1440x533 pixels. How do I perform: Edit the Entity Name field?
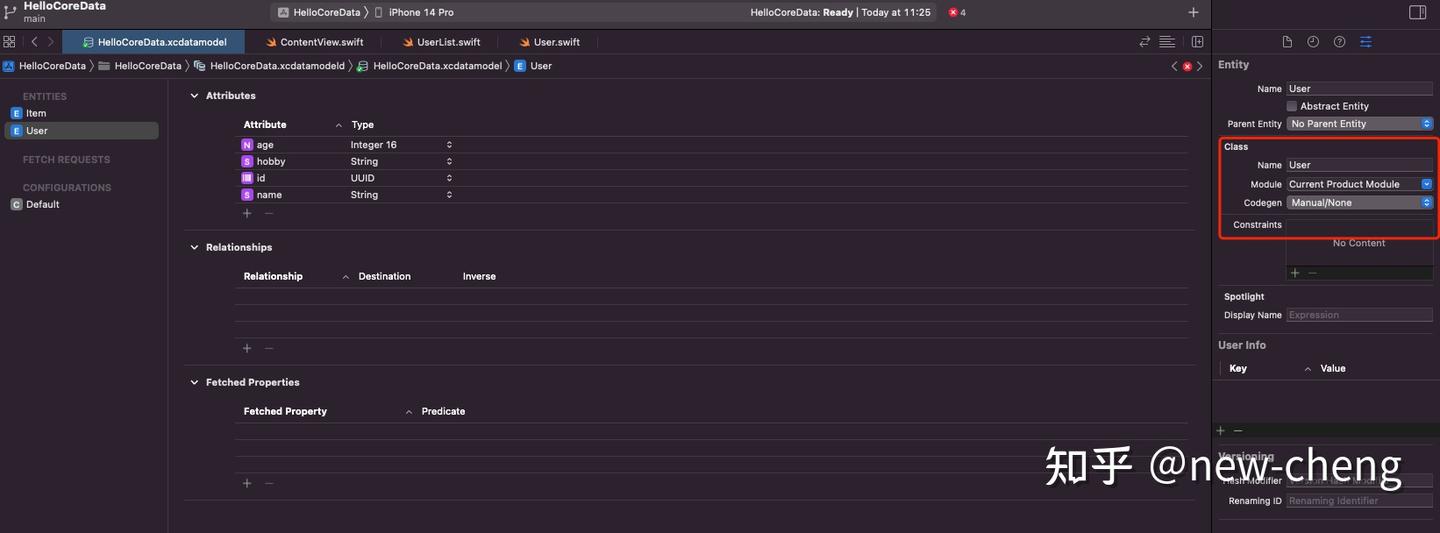[x=1359, y=89]
